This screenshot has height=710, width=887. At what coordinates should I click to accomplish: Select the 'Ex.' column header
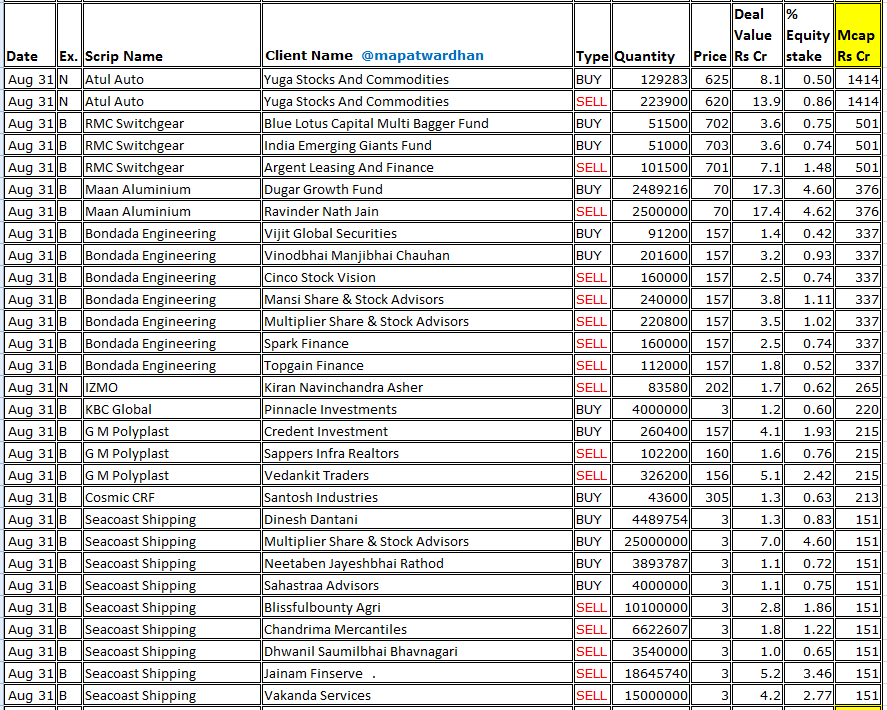pos(69,35)
